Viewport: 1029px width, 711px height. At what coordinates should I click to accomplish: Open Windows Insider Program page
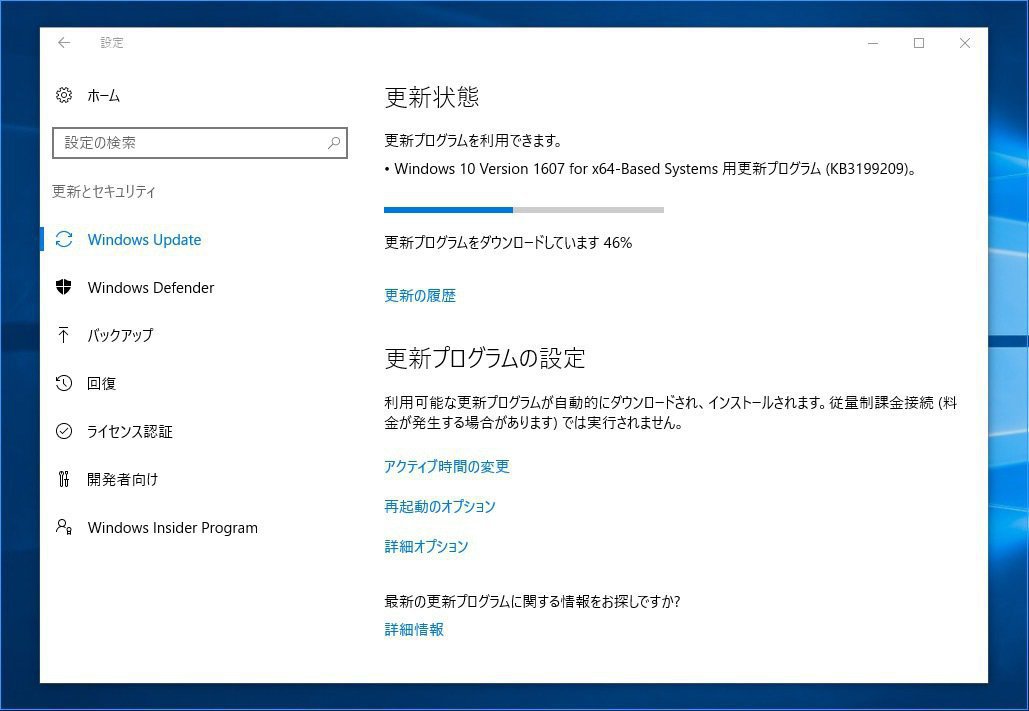173,528
